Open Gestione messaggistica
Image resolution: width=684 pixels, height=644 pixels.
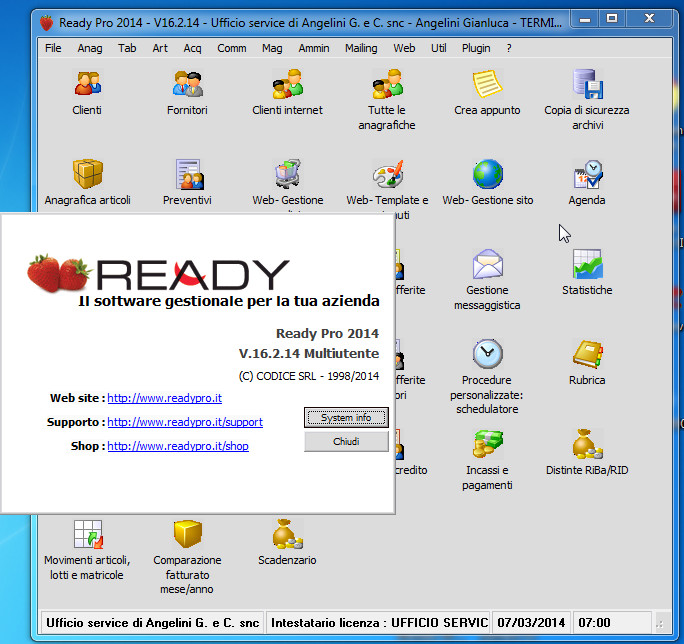coord(487,264)
